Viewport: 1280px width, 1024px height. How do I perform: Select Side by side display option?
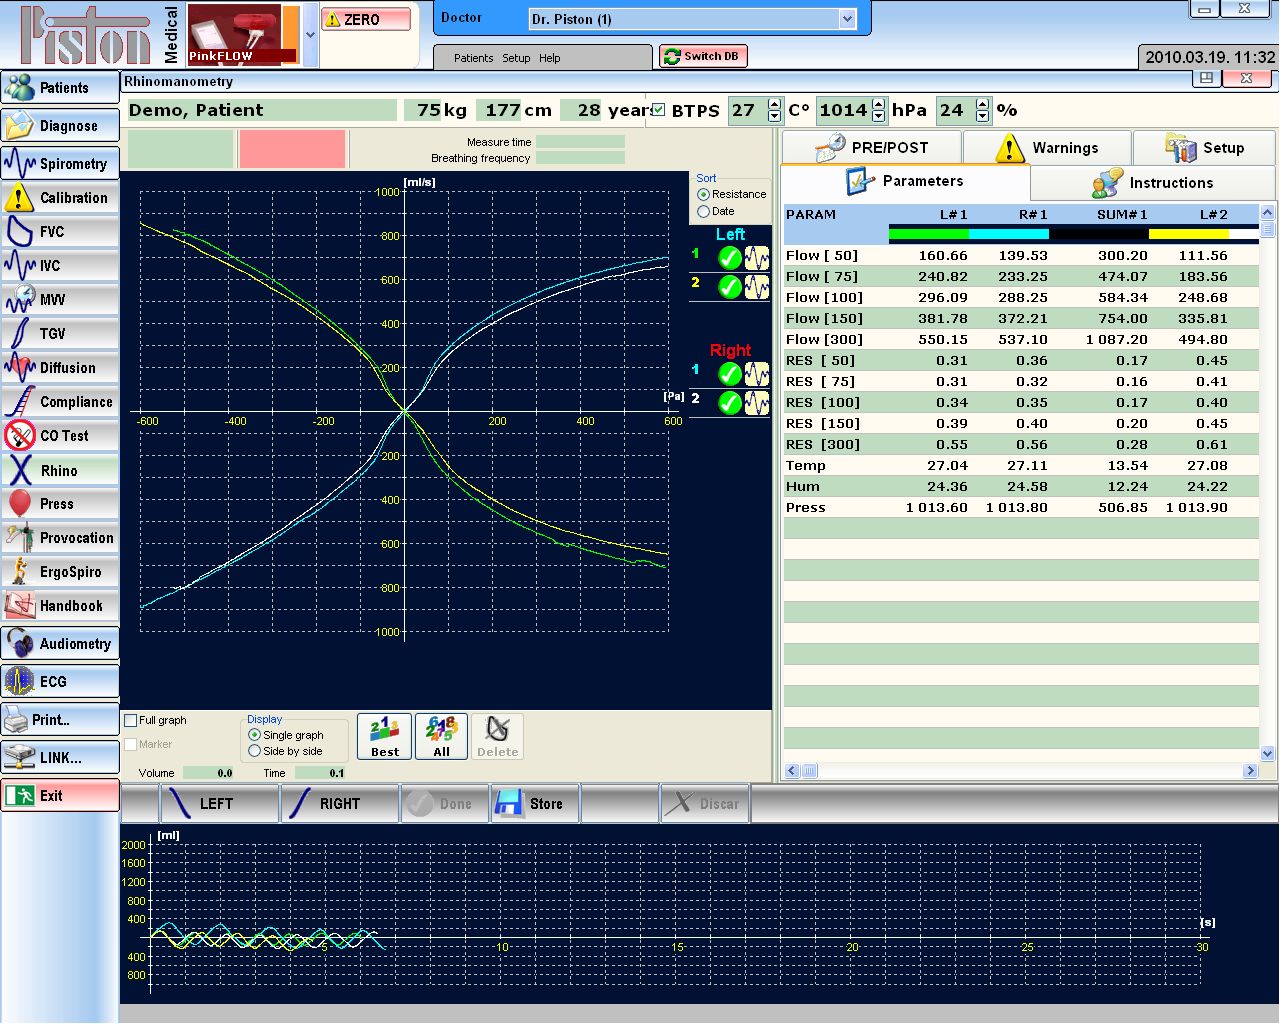[x=255, y=751]
